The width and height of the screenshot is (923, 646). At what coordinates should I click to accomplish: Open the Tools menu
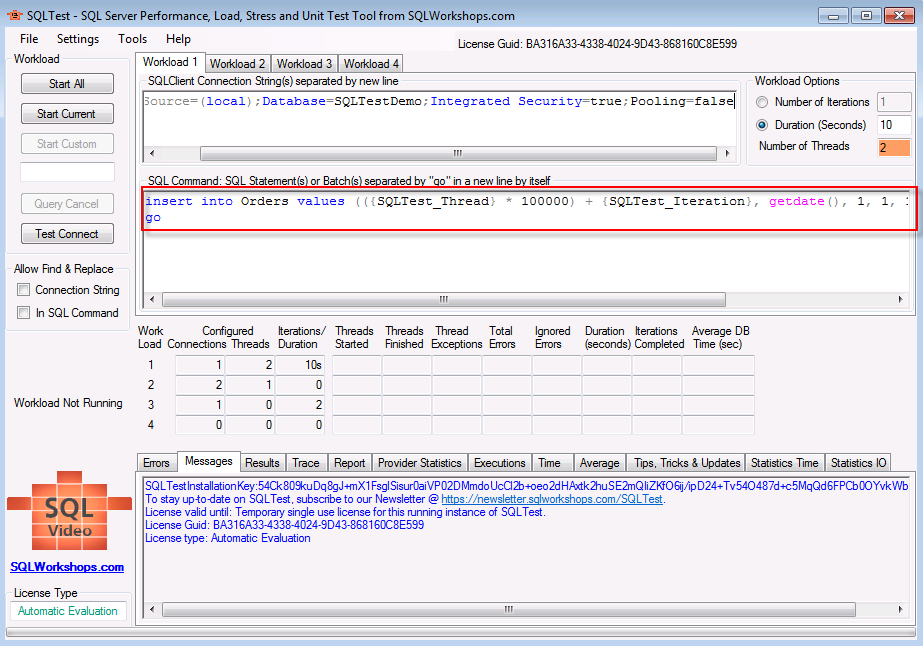132,39
